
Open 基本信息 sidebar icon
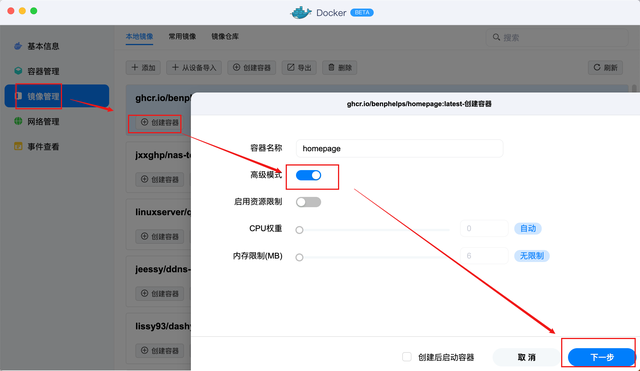tap(18, 46)
